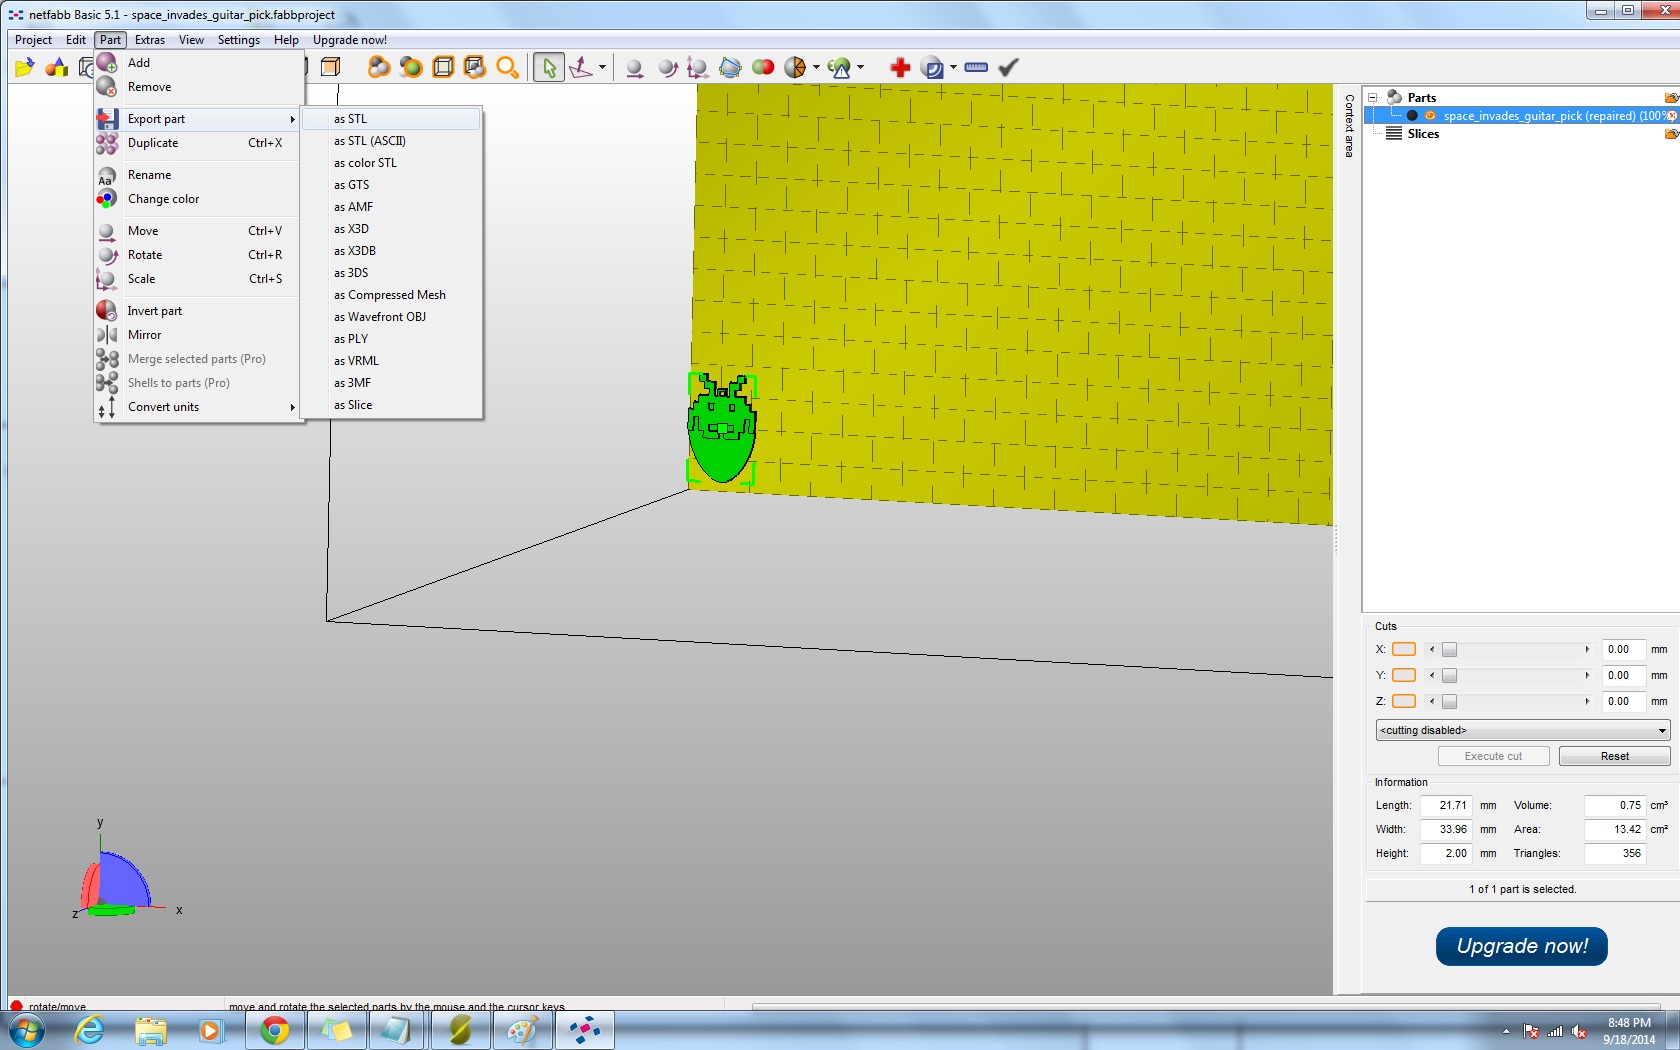Open Google Chrome from the taskbar
Image resolution: width=1680 pixels, height=1050 pixels.
pyautogui.click(x=274, y=1030)
